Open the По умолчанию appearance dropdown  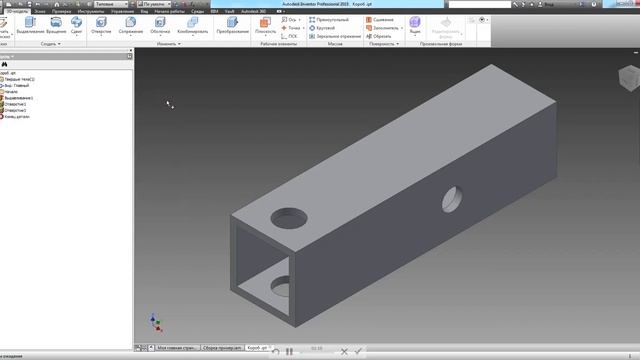pos(153,4)
